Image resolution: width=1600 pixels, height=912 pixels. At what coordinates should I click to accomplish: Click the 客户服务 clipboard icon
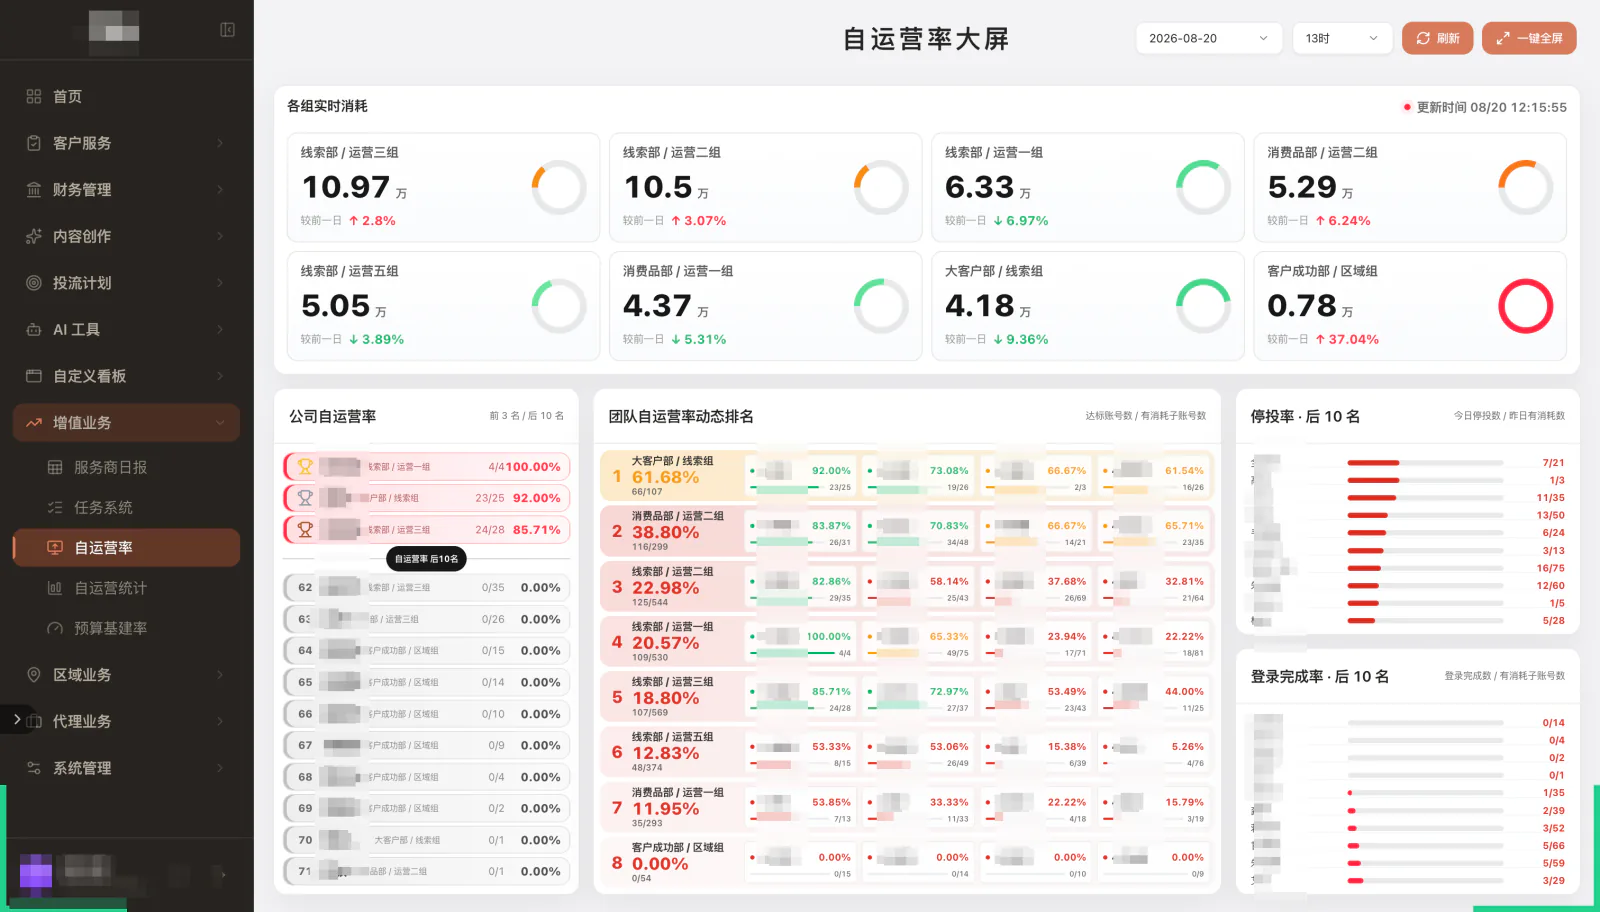tap(34, 143)
